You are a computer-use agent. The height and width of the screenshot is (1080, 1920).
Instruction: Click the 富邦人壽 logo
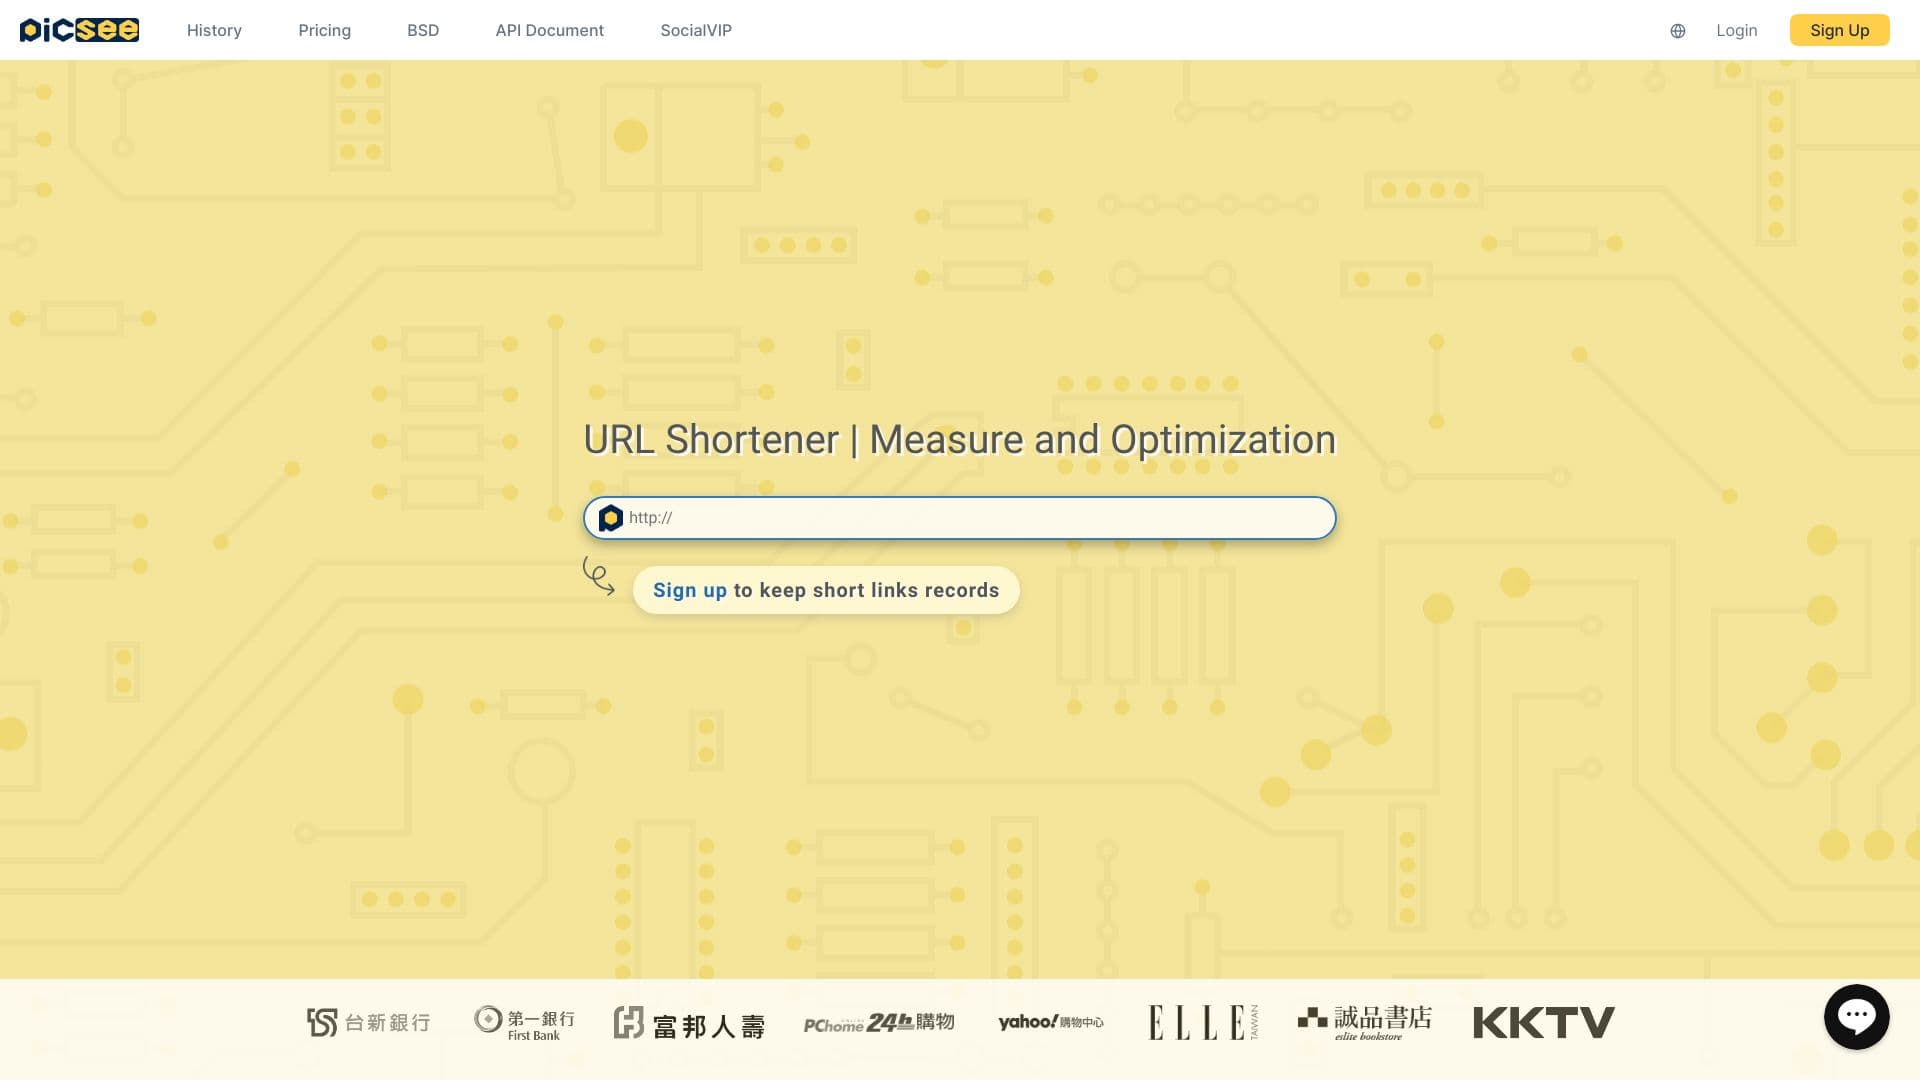[x=689, y=1021]
